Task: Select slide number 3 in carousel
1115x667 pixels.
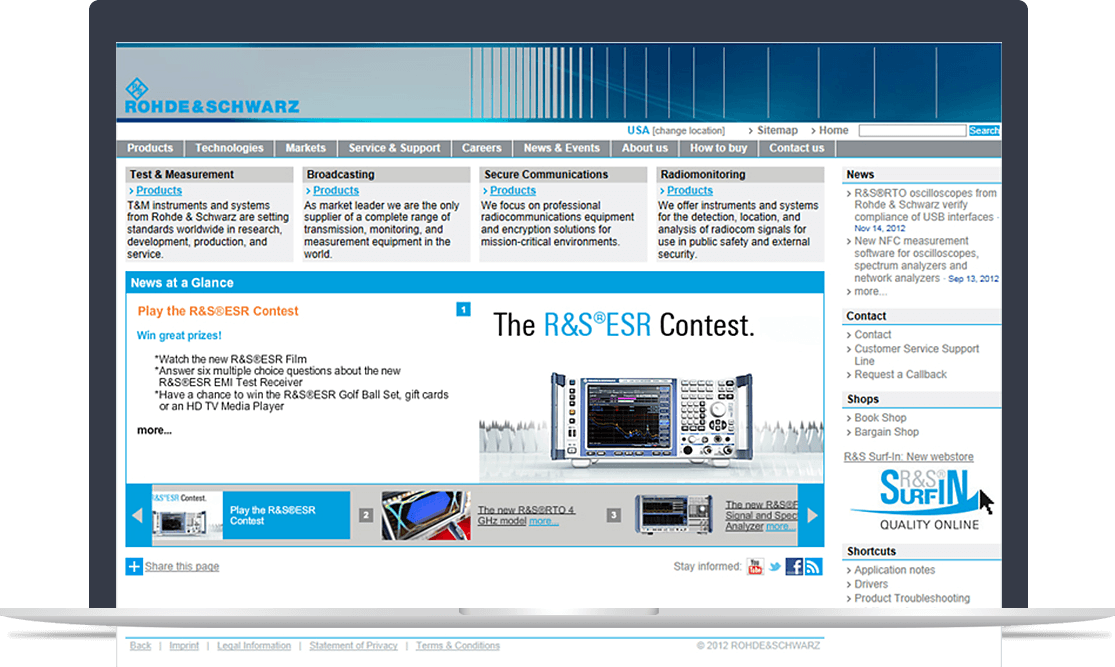Action: tap(613, 516)
